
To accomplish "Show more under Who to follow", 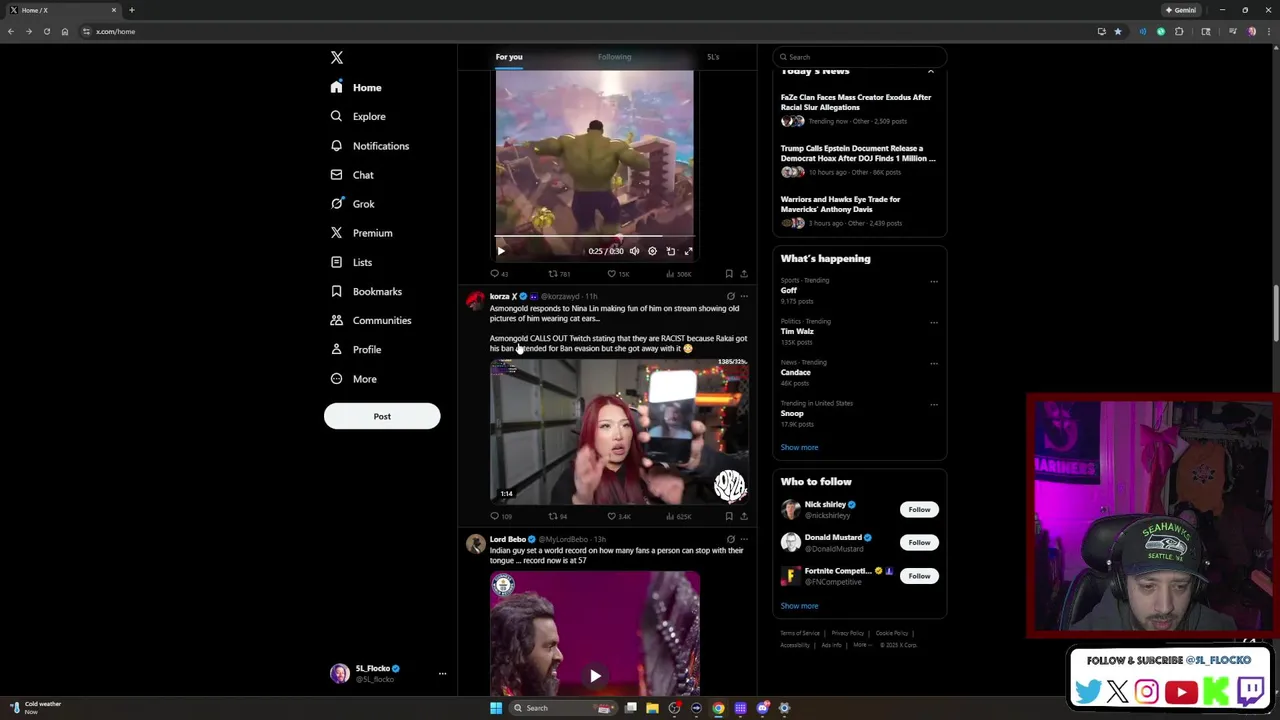I will tap(799, 606).
